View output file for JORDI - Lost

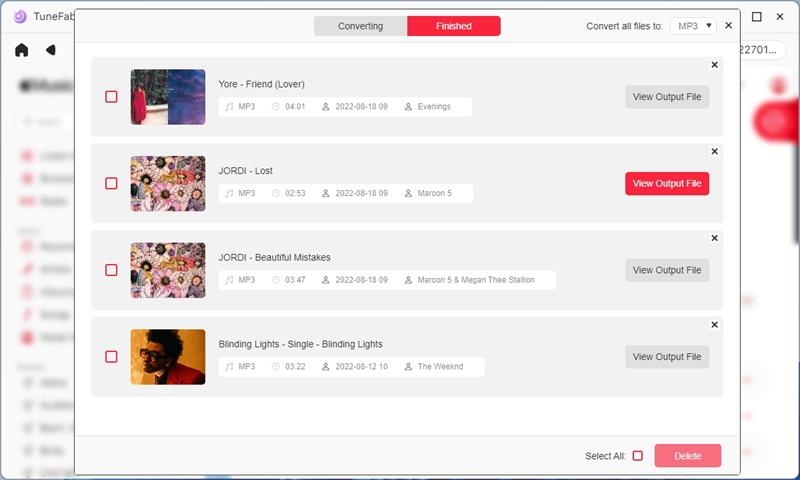pyautogui.click(x=667, y=184)
